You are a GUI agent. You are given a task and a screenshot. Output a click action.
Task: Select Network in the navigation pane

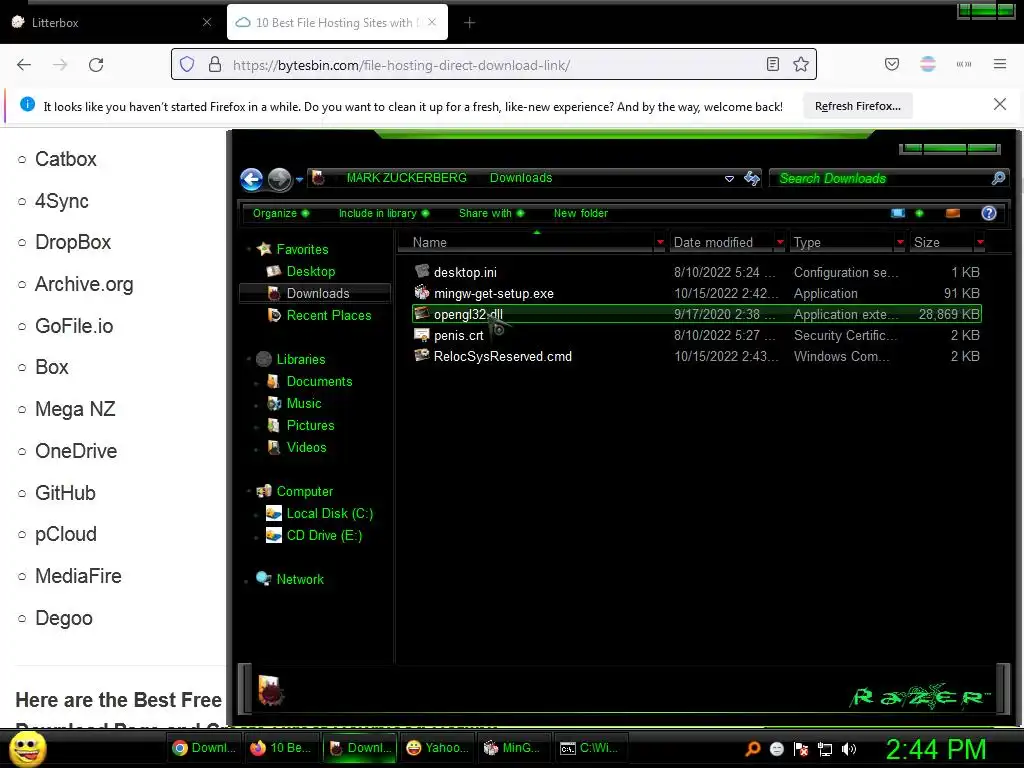pyautogui.click(x=300, y=579)
